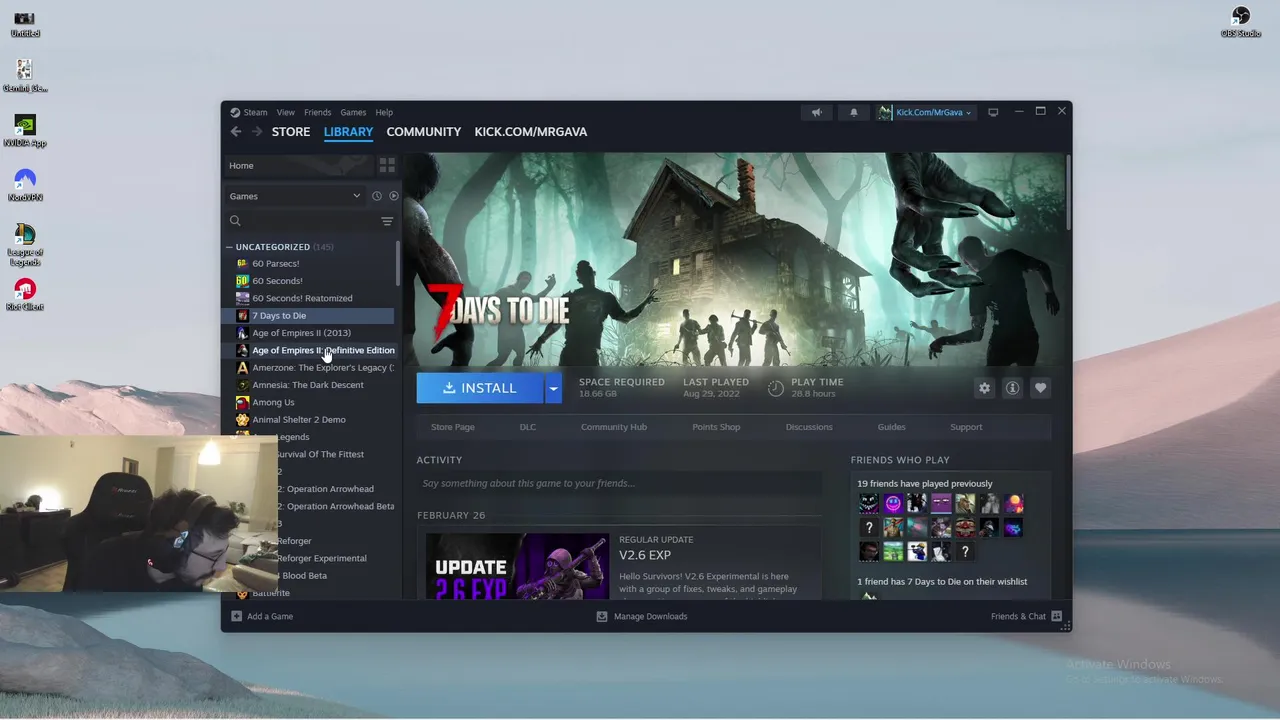This screenshot has height=720, width=1280.
Task: Open the Help menu
Action: (384, 112)
